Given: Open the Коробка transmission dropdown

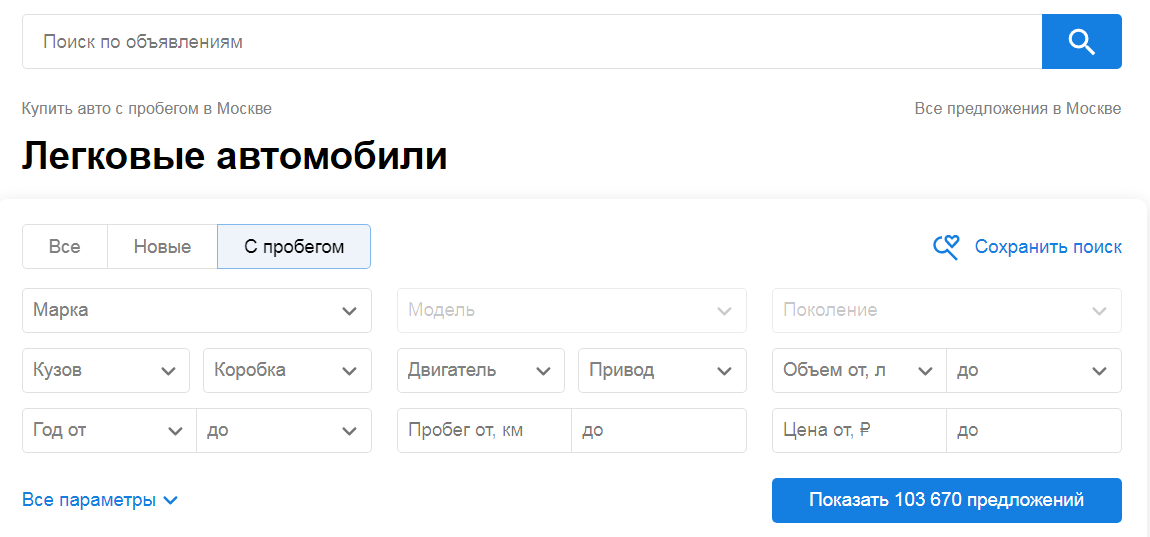Looking at the screenshot, I should [x=287, y=370].
